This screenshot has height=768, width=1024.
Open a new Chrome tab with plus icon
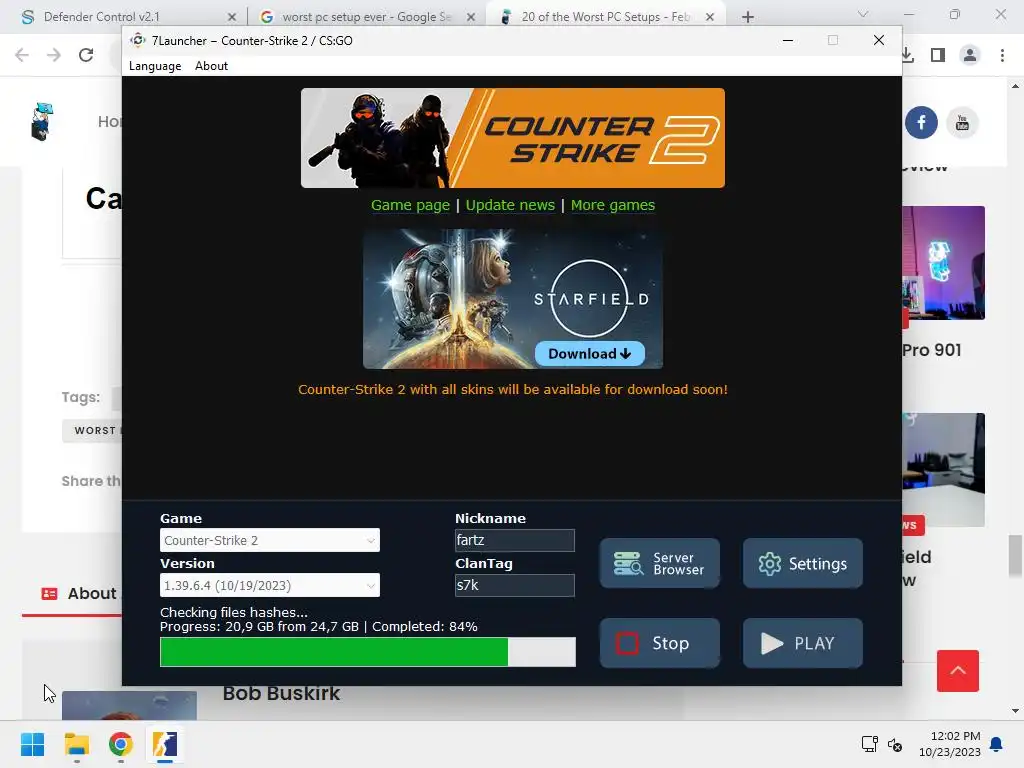coord(748,17)
